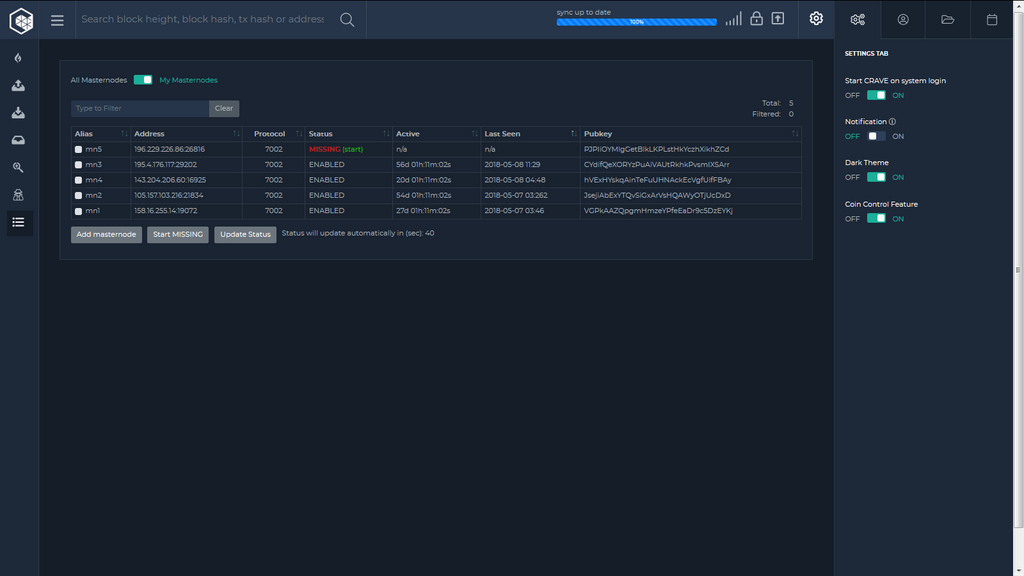Open the anonymous agent sidebar icon

[x=18, y=195]
